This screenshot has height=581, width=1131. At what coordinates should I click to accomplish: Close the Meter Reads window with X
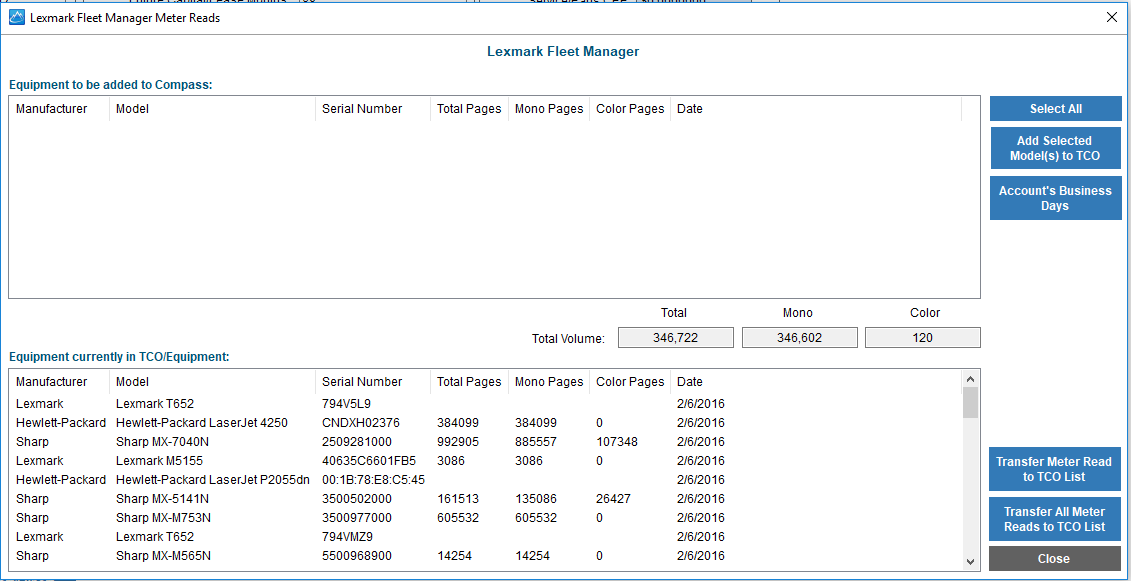point(1112,18)
